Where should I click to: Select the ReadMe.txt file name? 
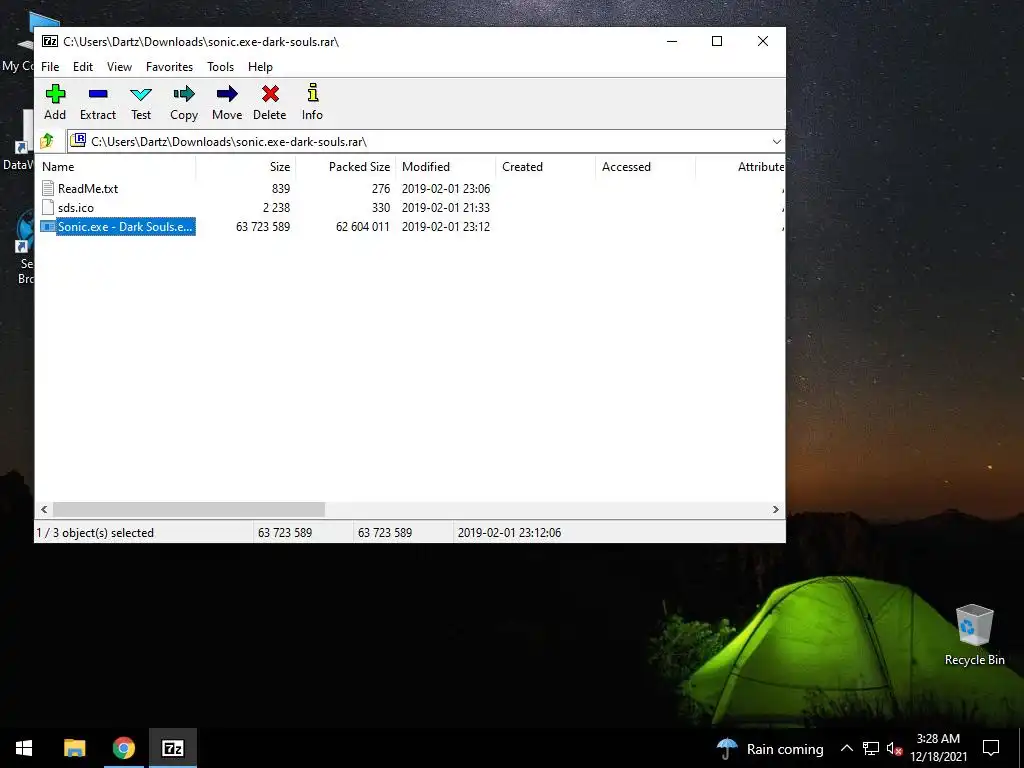click(88, 189)
